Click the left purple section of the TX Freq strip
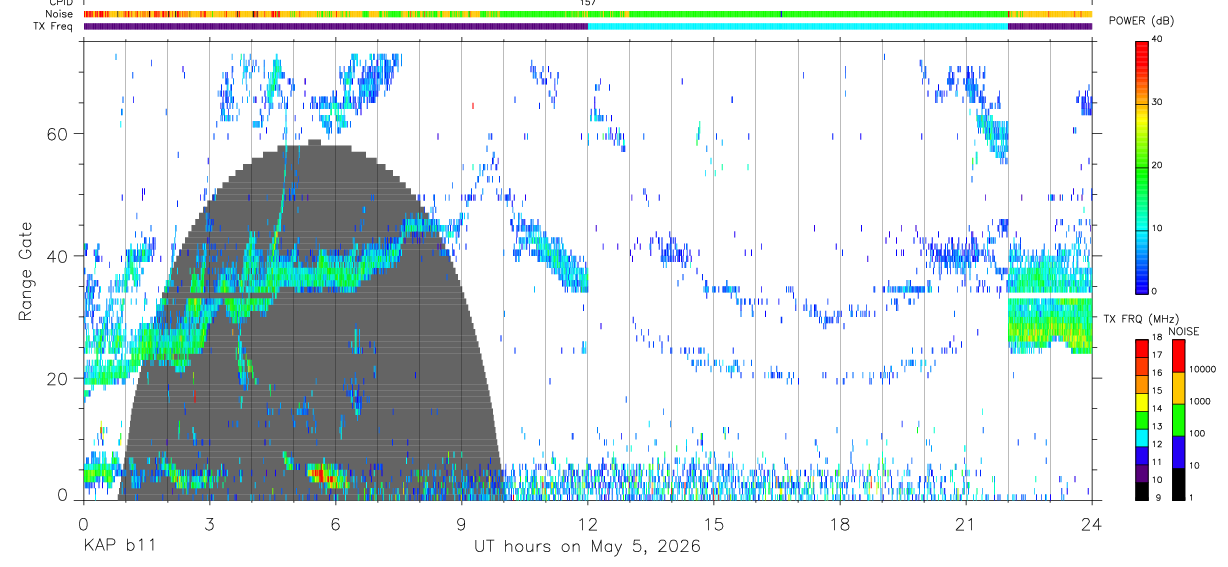 [335, 26]
